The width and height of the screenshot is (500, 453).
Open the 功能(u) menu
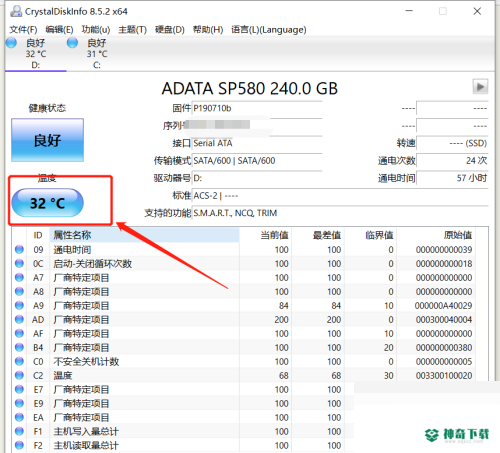[x=96, y=30]
